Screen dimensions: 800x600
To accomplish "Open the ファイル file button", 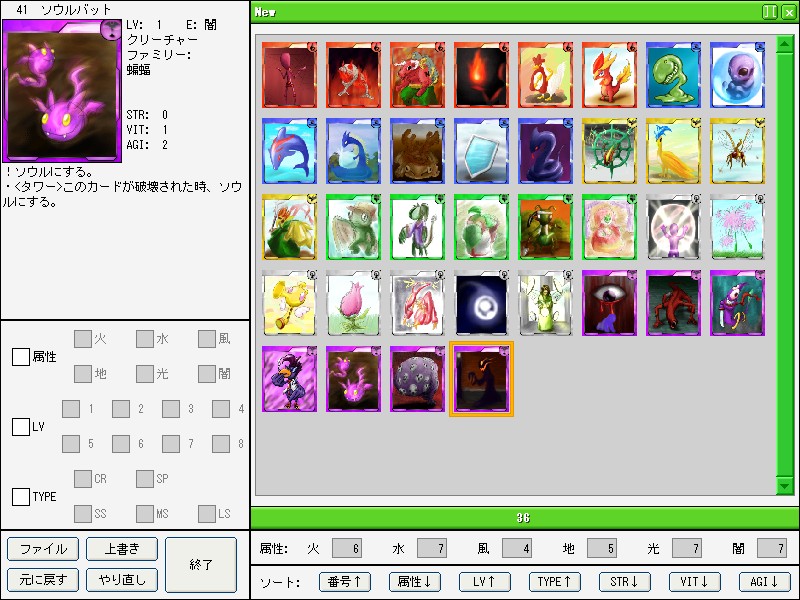I will pyautogui.click(x=43, y=549).
